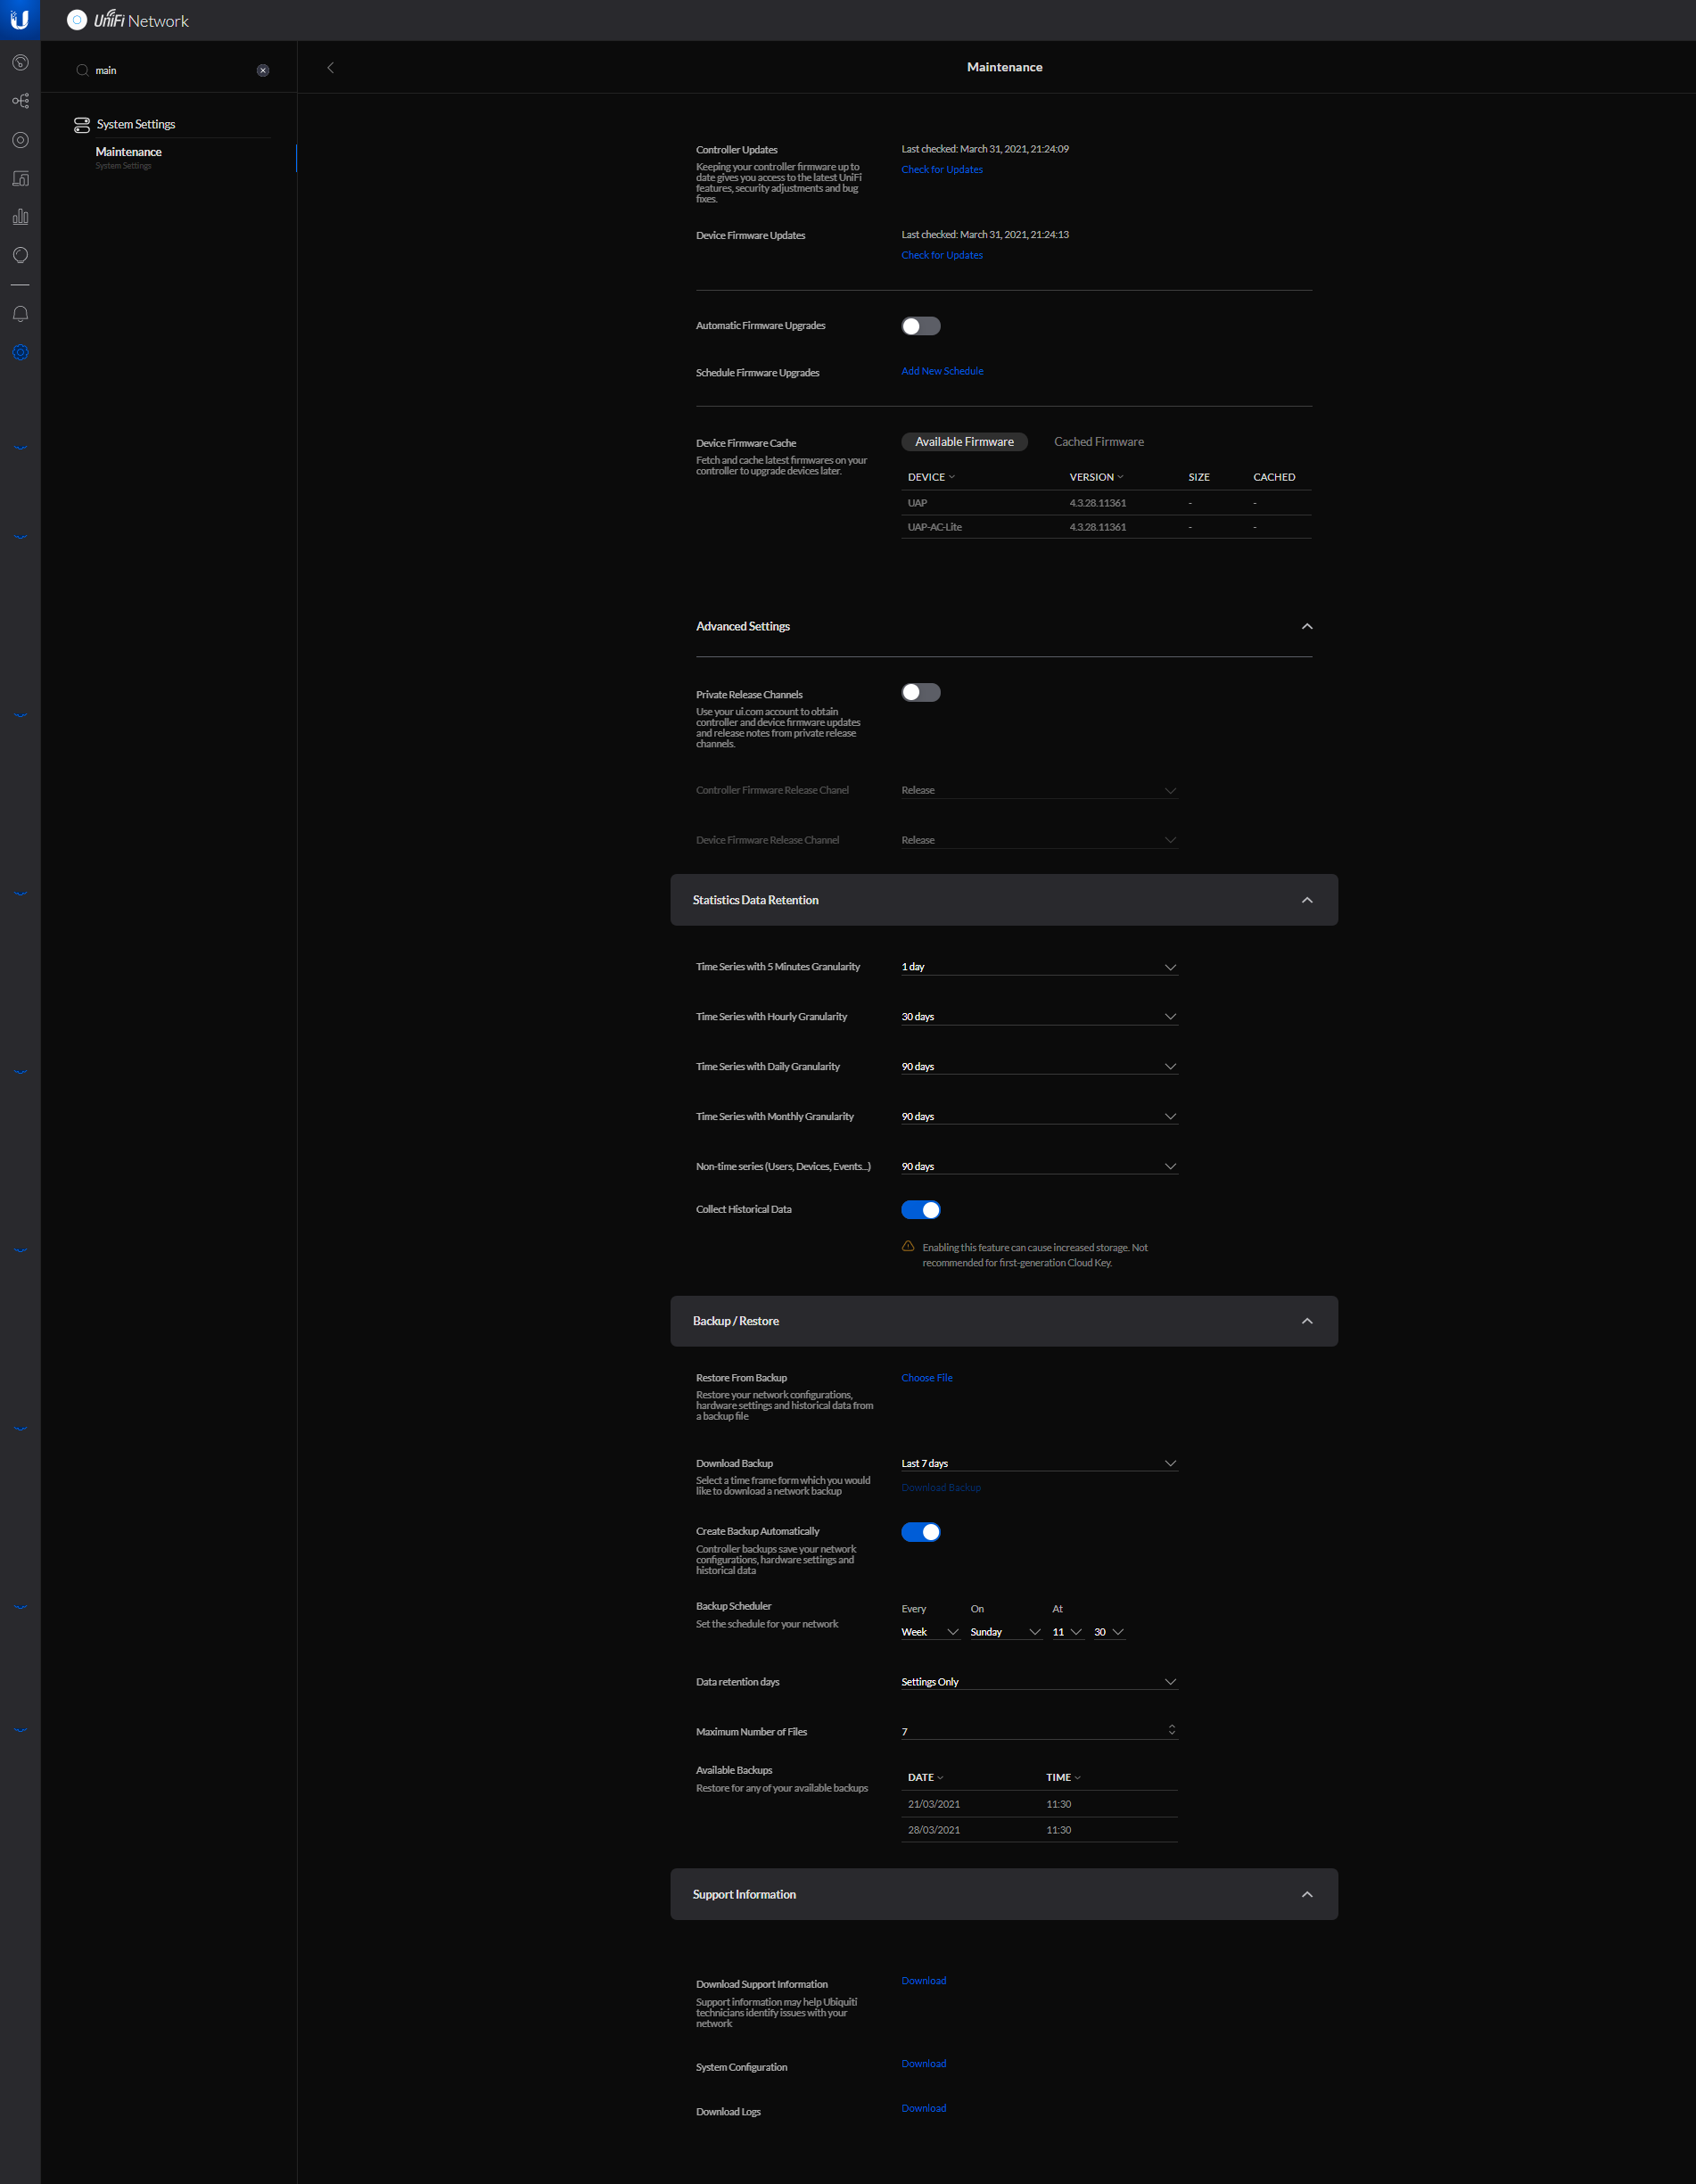The image size is (1696, 2184).
Task: Clear the settings search with the X icon
Action: click(x=263, y=71)
